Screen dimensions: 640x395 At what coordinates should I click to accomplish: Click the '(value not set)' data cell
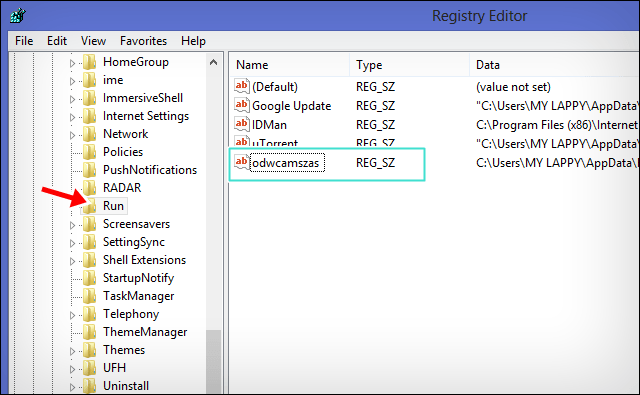(x=513, y=87)
